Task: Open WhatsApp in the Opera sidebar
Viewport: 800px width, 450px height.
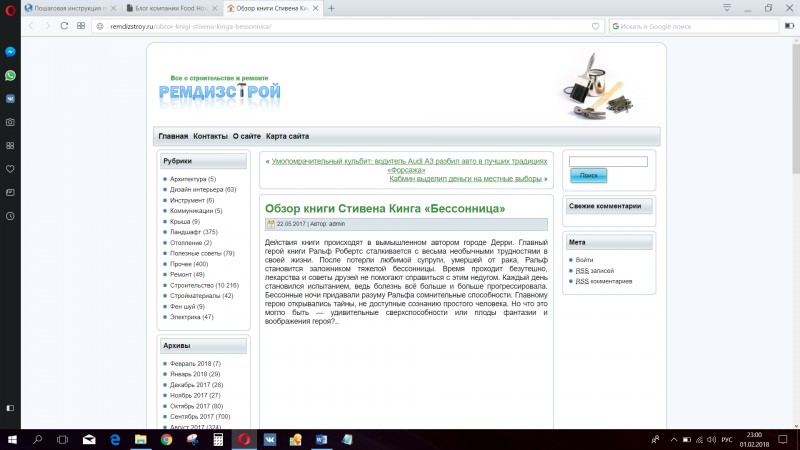Action: point(10,76)
